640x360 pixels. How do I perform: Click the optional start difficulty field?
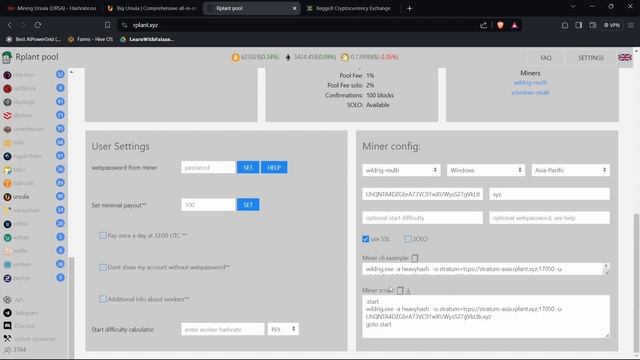click(x=422, y=218)
